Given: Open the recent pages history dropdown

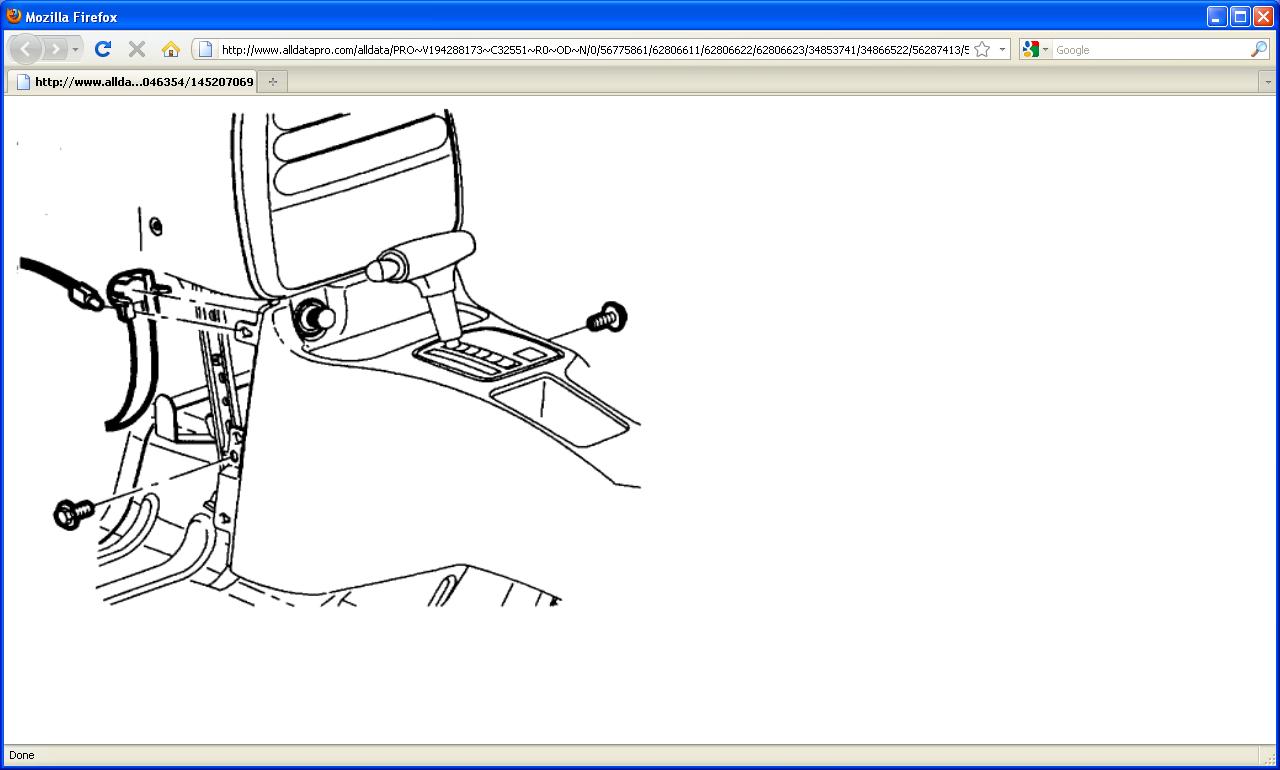Looking at the screenshot, I should click(x=75, y=49).
